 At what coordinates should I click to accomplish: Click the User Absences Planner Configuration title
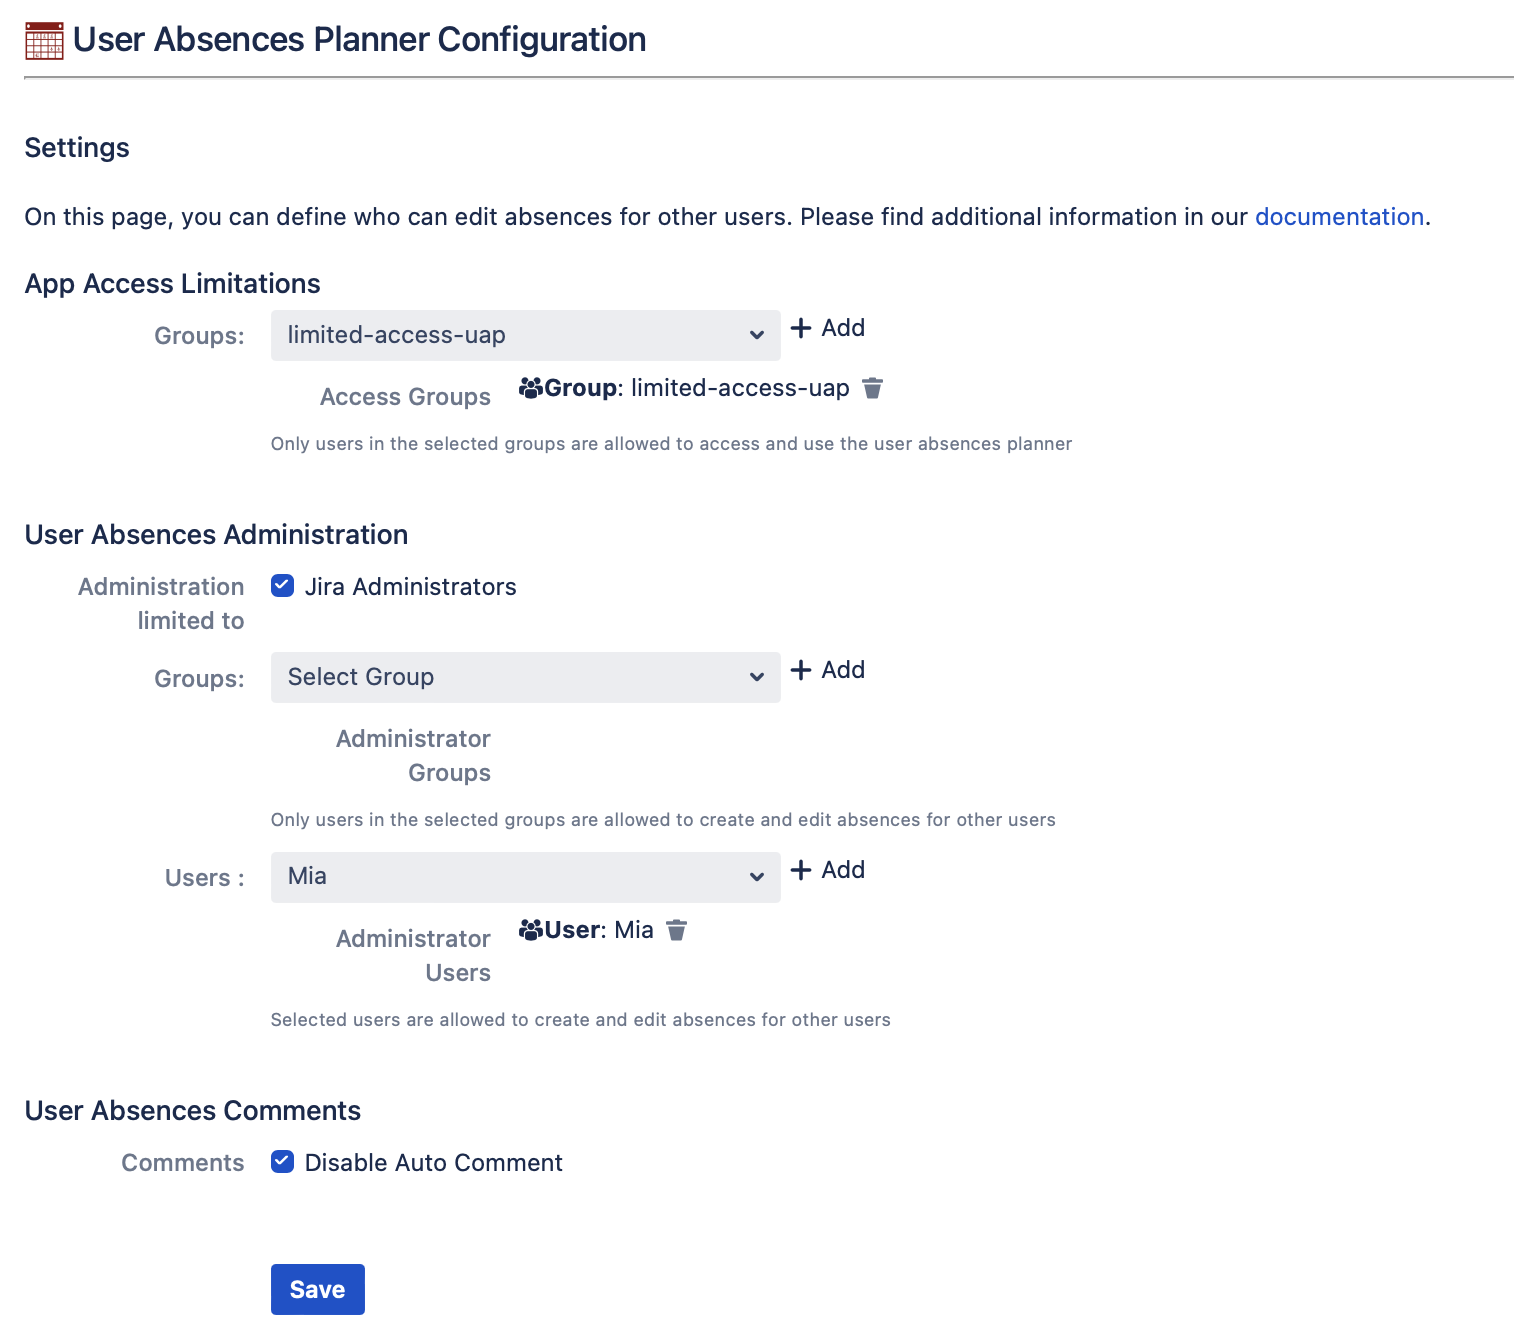point(359,40)
